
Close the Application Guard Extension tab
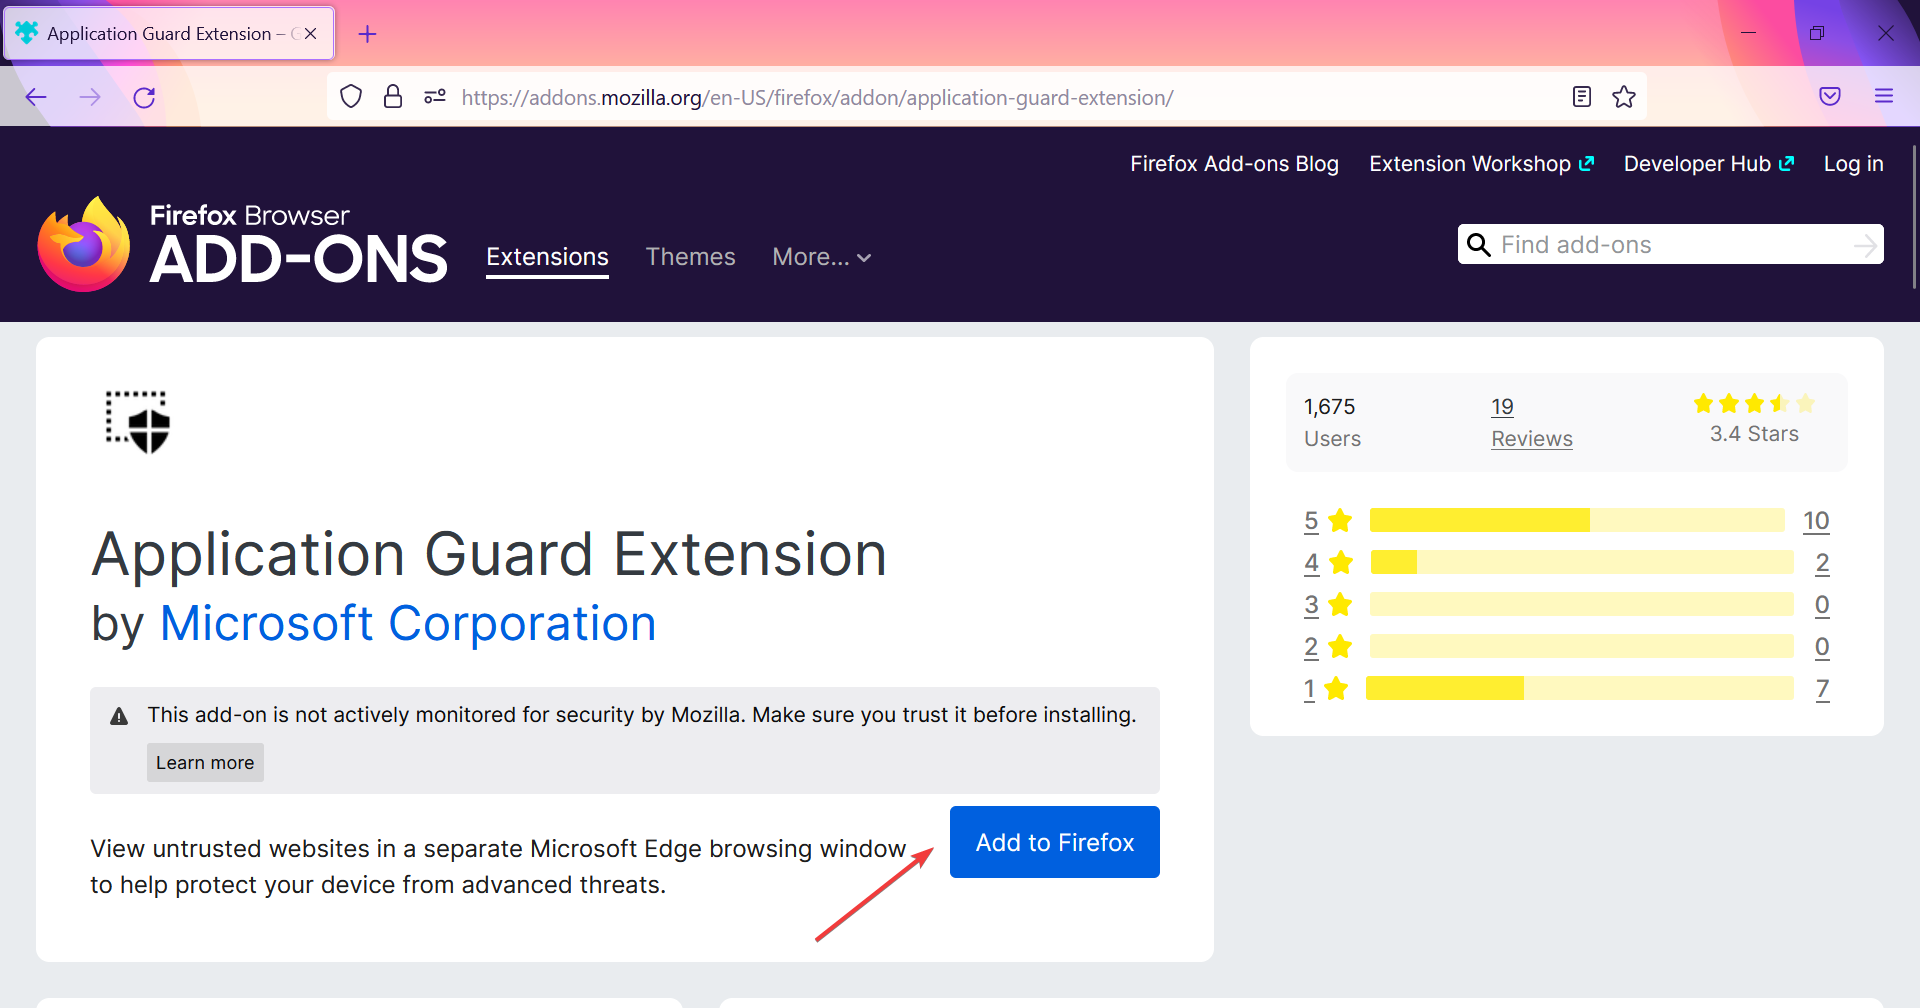(x=311, y=34)
